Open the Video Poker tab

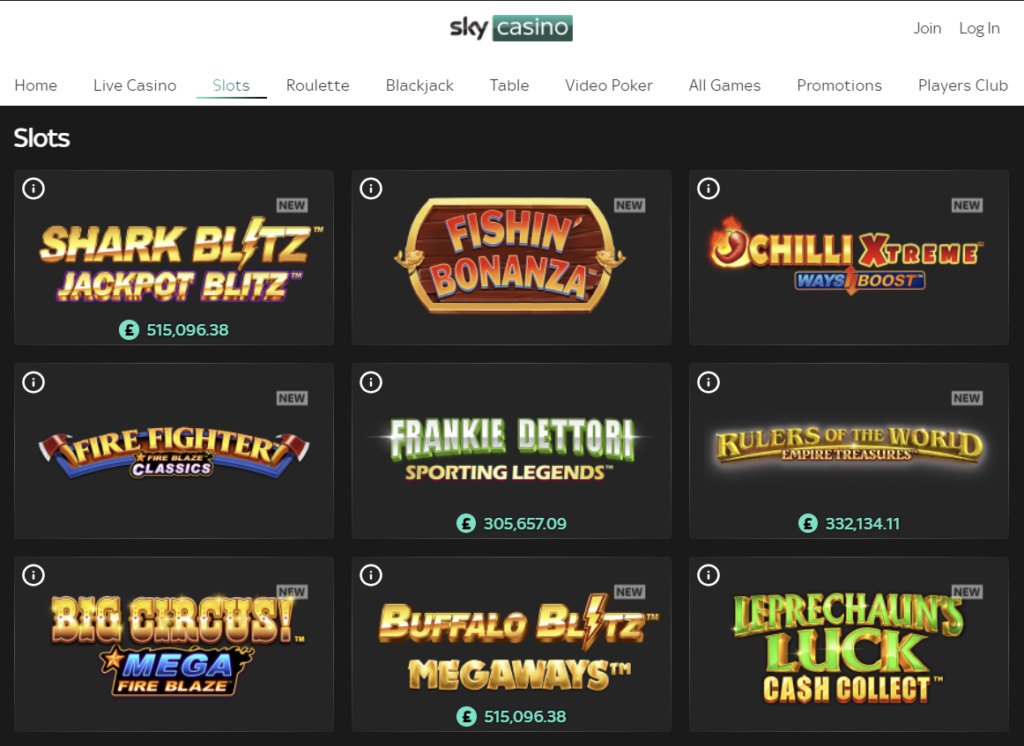(609, 86)
